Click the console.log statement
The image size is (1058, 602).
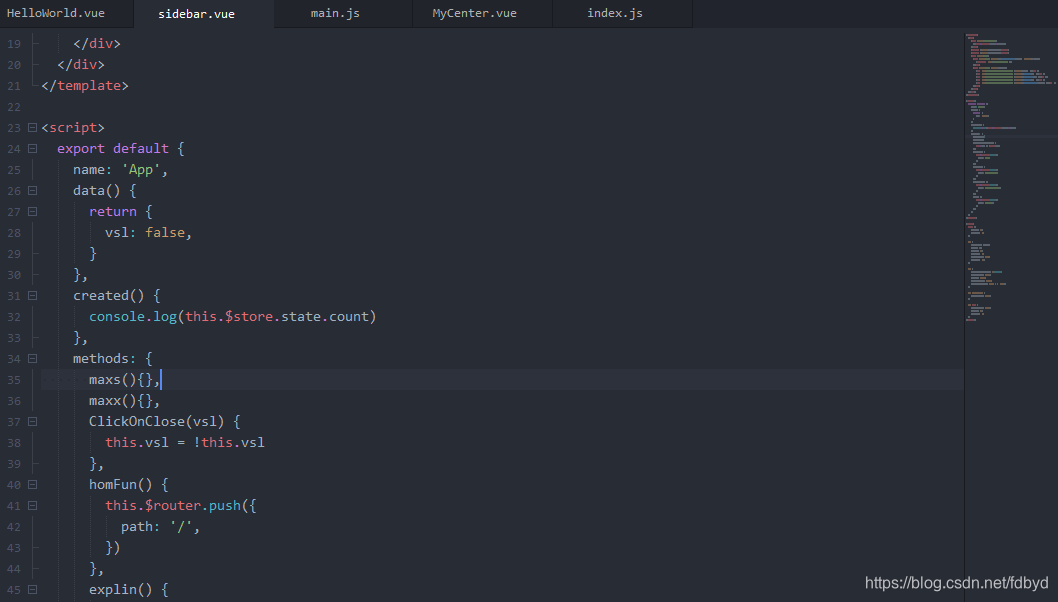pos(232,317)
